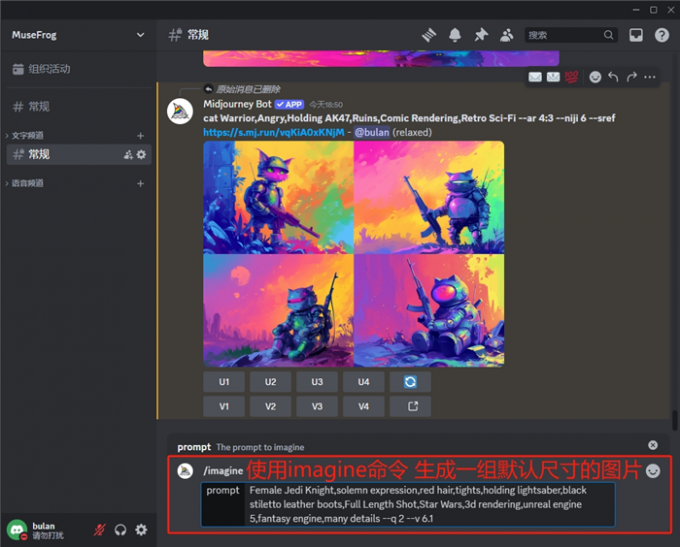Screen dimensions: 680x547
Task: Click the Midjourney Bot avatar
Action: click(180, 111)
